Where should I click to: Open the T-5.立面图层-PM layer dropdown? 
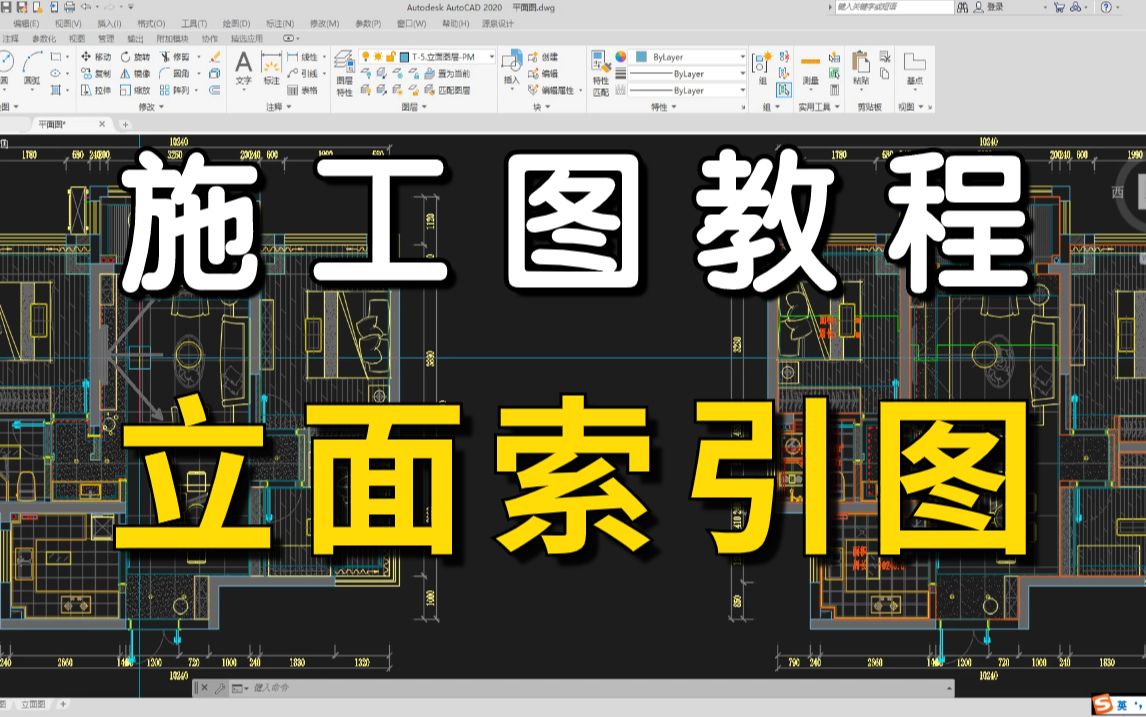coord(491,57)
